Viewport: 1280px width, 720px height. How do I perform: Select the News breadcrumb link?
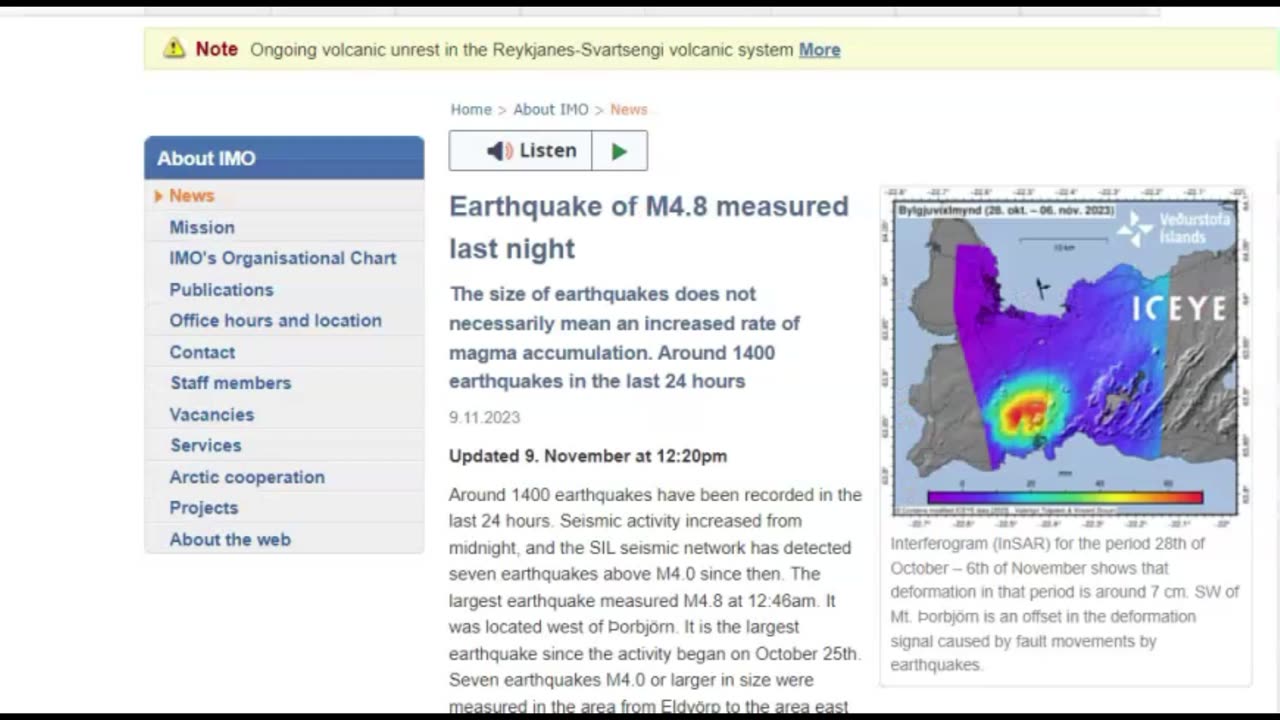click(629, 110)
